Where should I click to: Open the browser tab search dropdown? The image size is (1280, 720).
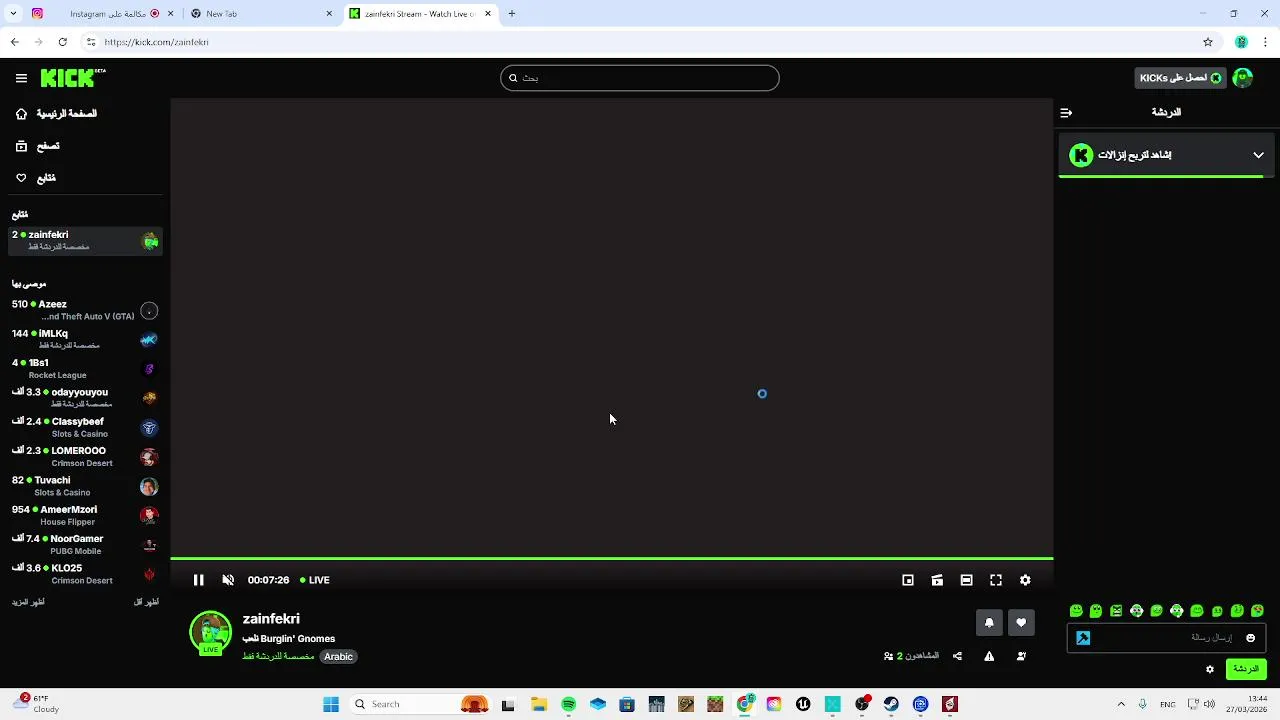13,14
